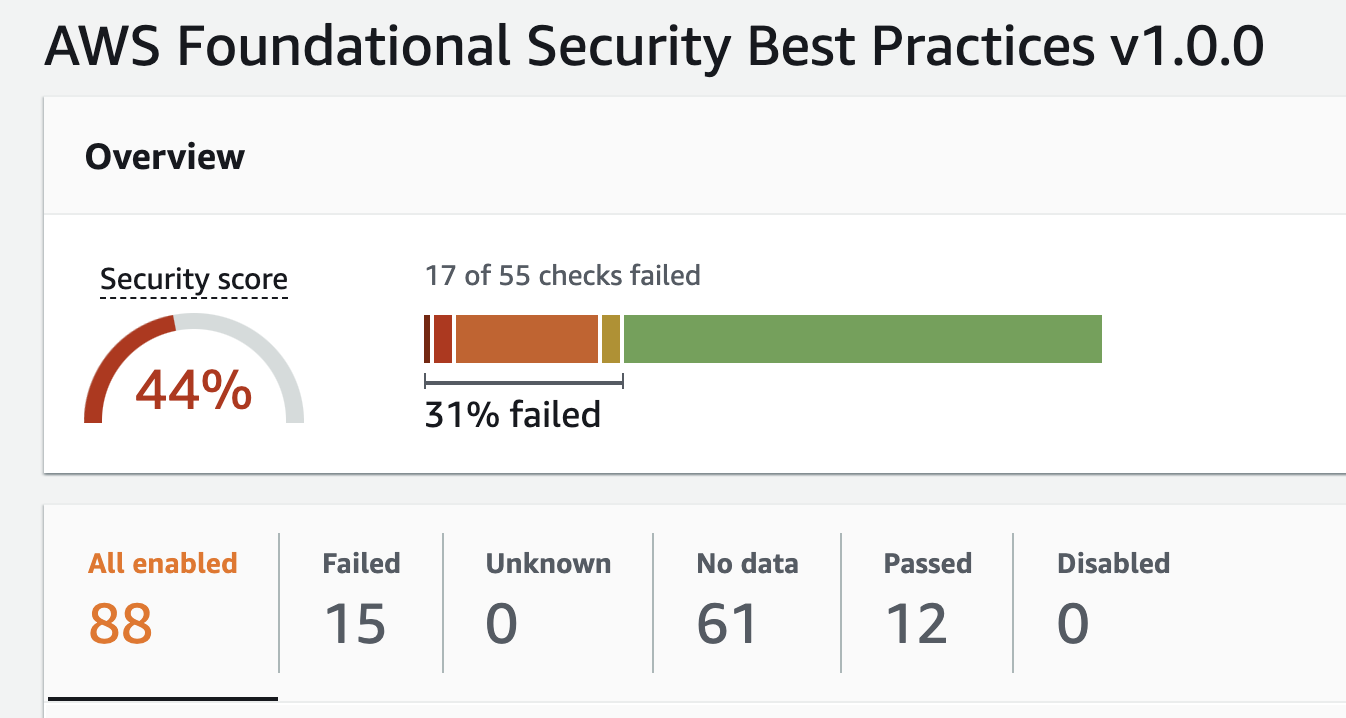The width and height of the screenshot is (1346, 718).
Task: Click the 17 of 55 checks failed text
Action: (561, 275)
